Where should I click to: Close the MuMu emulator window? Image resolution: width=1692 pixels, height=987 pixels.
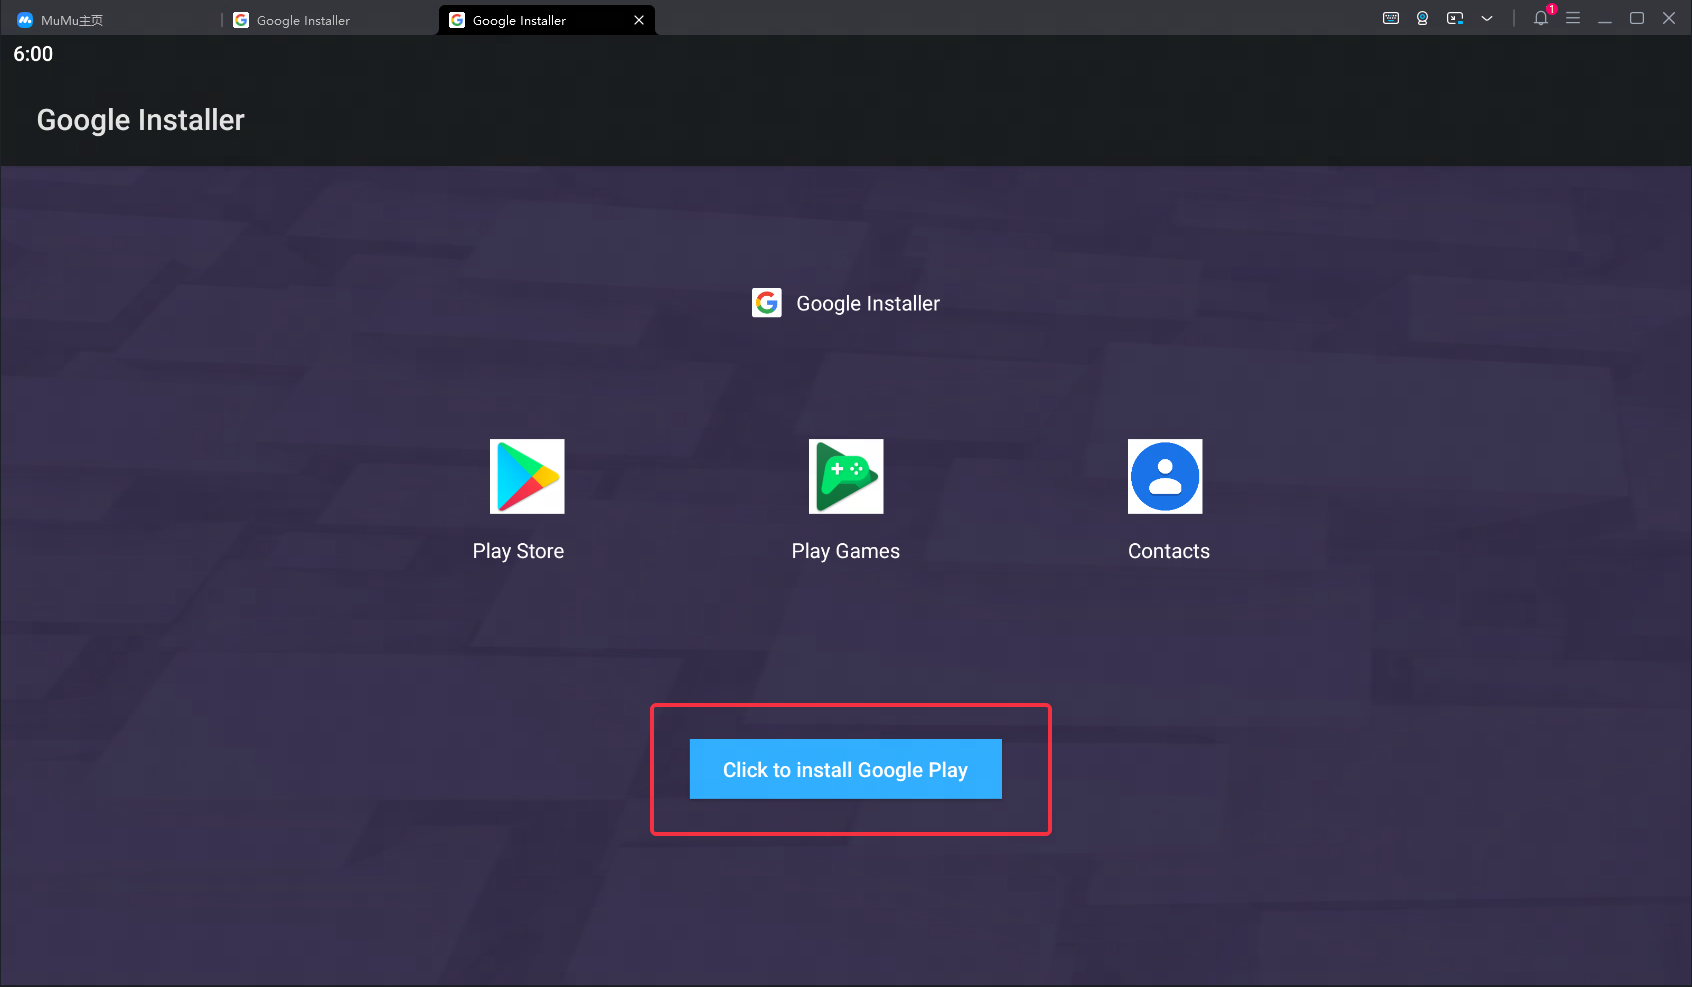click(x=1669, y=18)
